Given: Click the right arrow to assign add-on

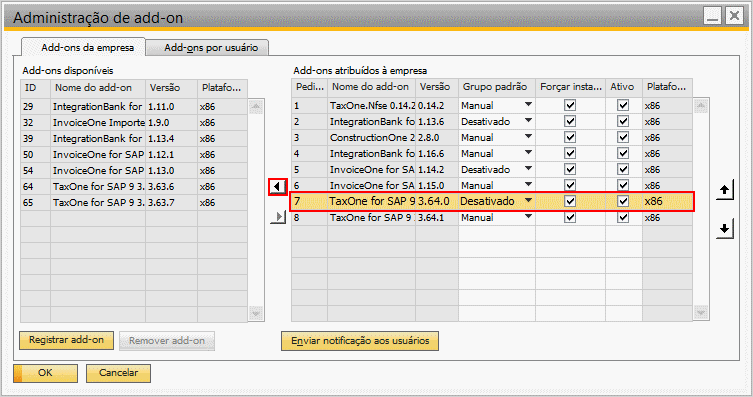Looking at the screenshot, I should tap(278, 217).
